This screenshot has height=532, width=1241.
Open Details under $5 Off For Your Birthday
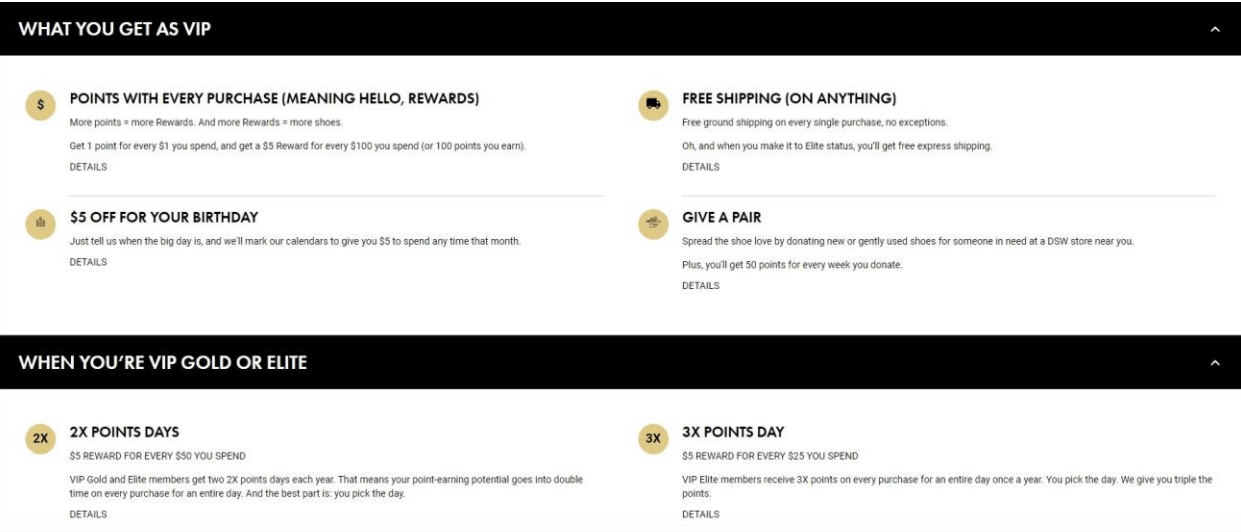[88, 262]
